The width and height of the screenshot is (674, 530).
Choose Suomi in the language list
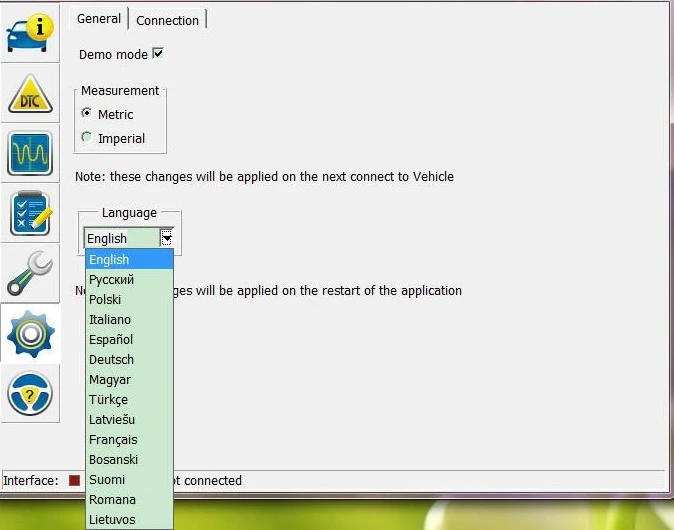coord(129,480)
